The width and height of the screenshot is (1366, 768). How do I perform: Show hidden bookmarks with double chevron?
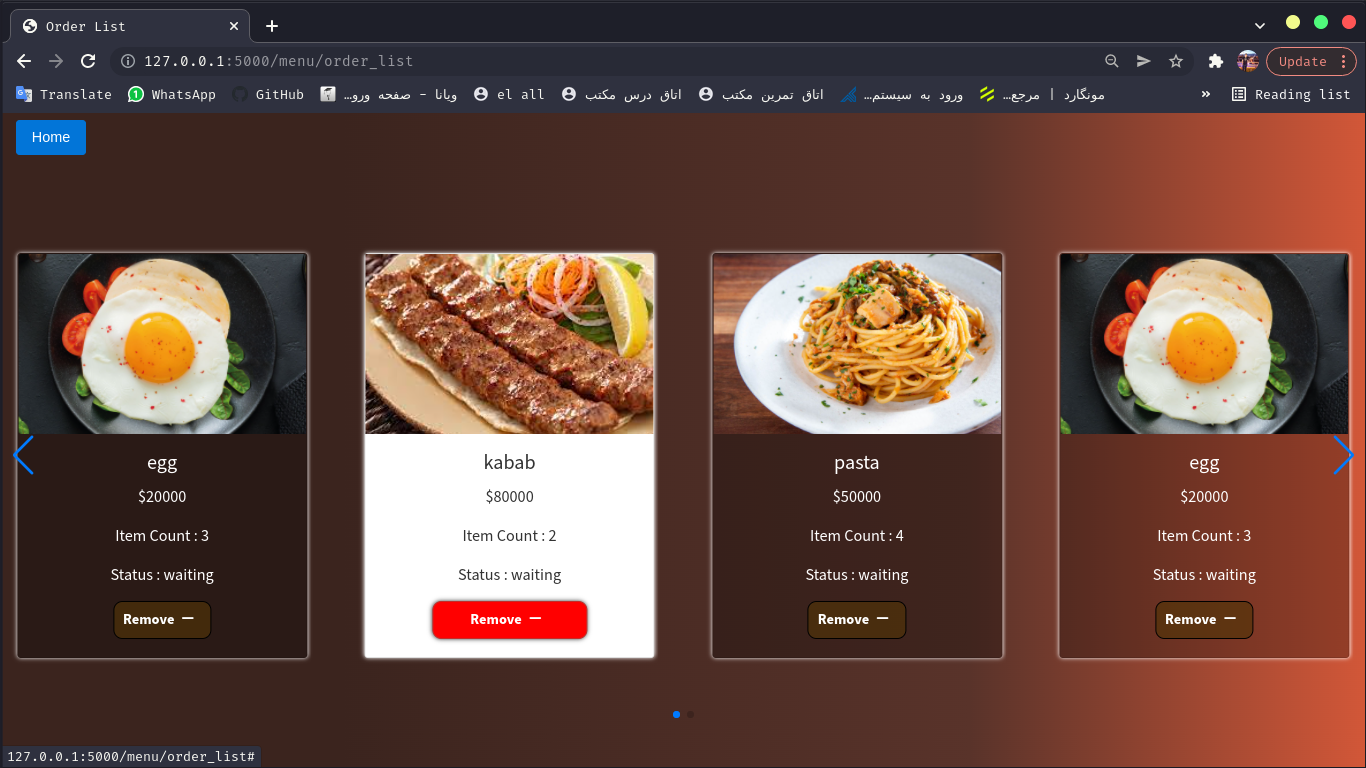(x=1205, y=94)
